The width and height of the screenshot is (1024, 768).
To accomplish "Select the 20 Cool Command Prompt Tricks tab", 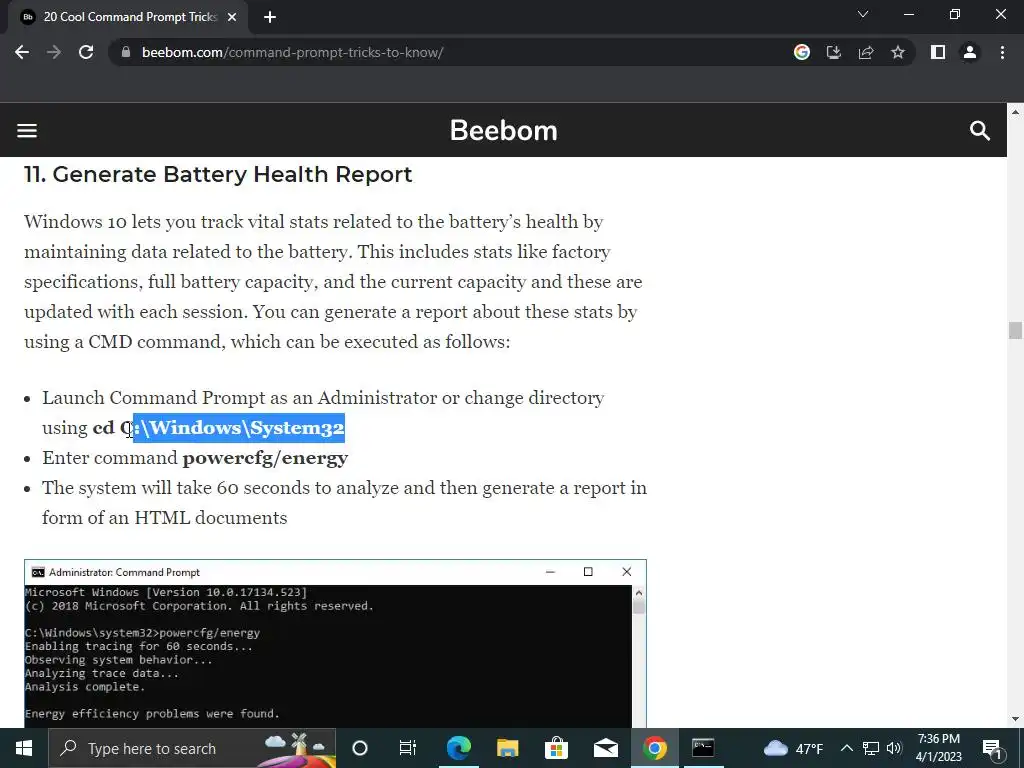I will click(130, 18).
